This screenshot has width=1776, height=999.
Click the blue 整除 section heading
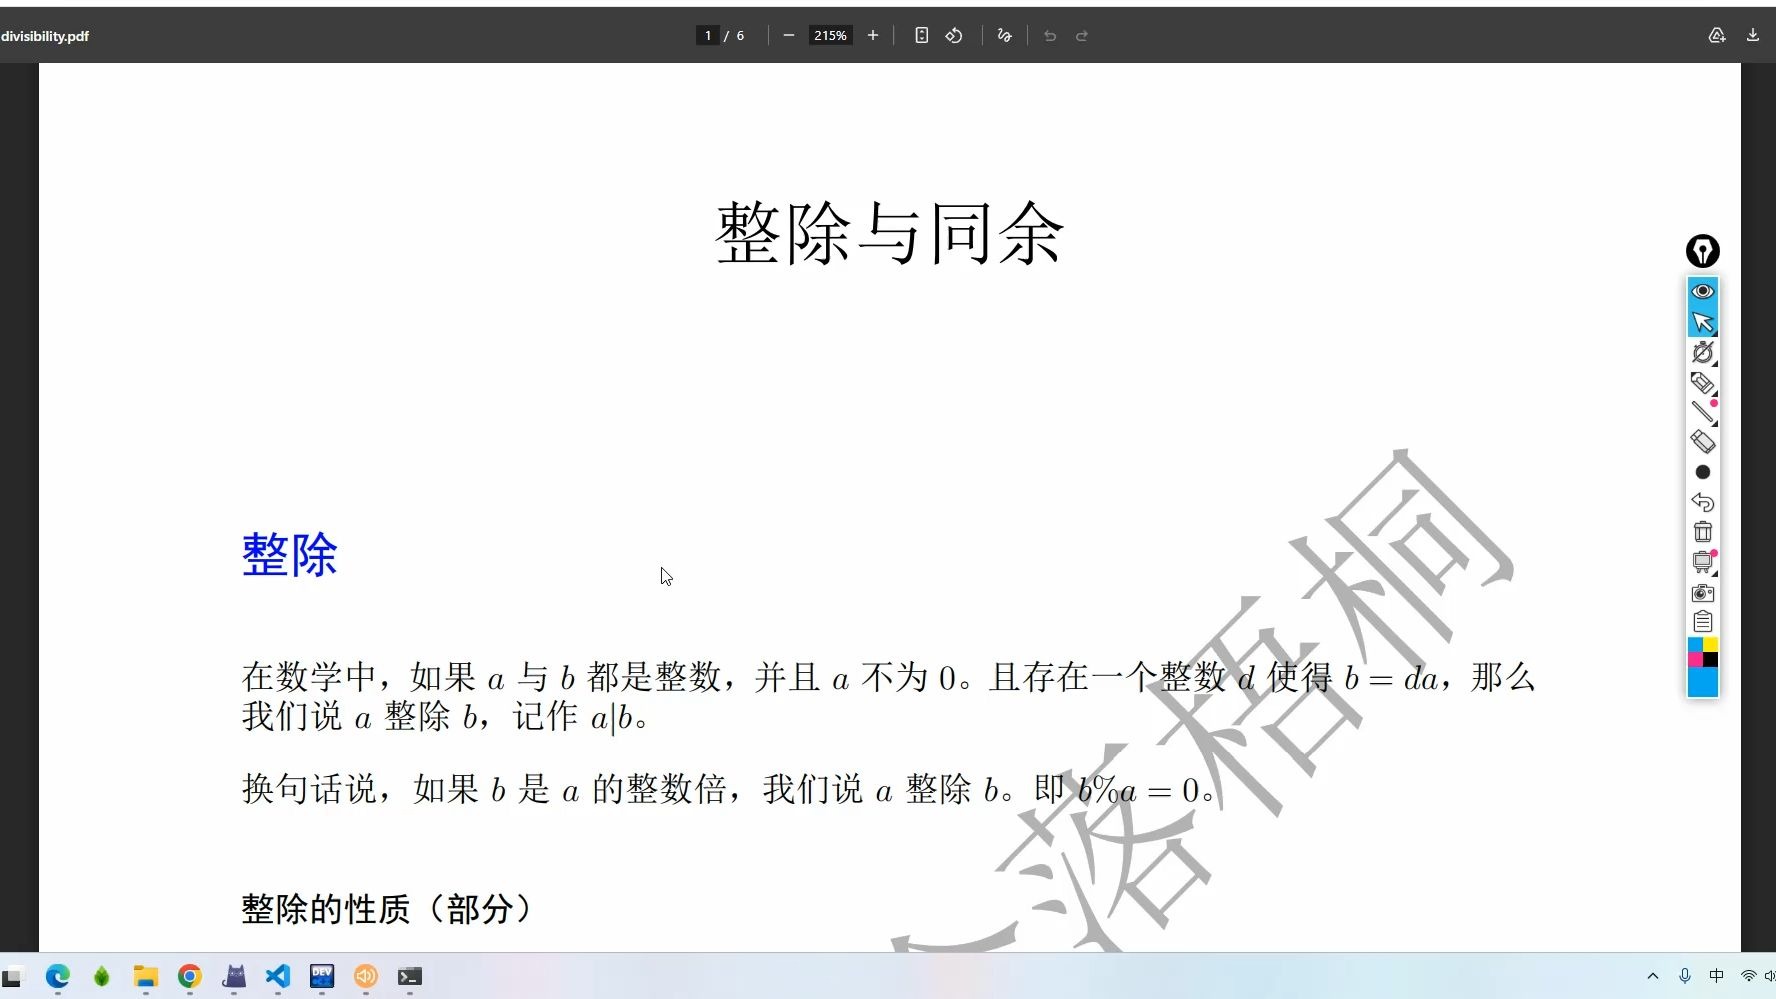click(290, 555)
